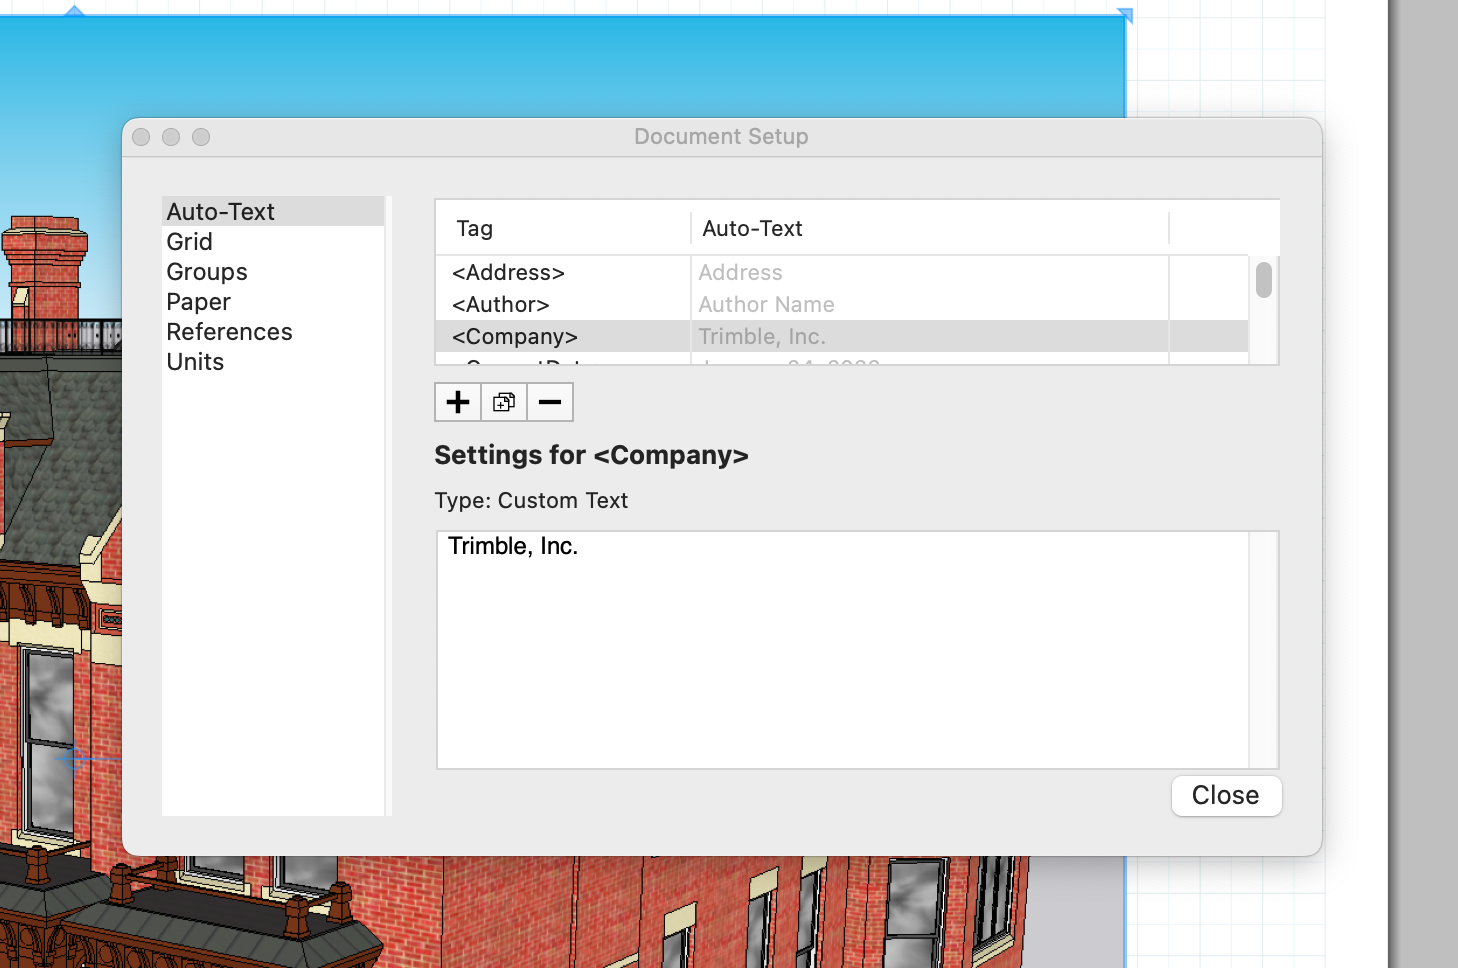Open the Grid settings section
This screenshot has height=968, width=1458.
click(x=189, y=241)
